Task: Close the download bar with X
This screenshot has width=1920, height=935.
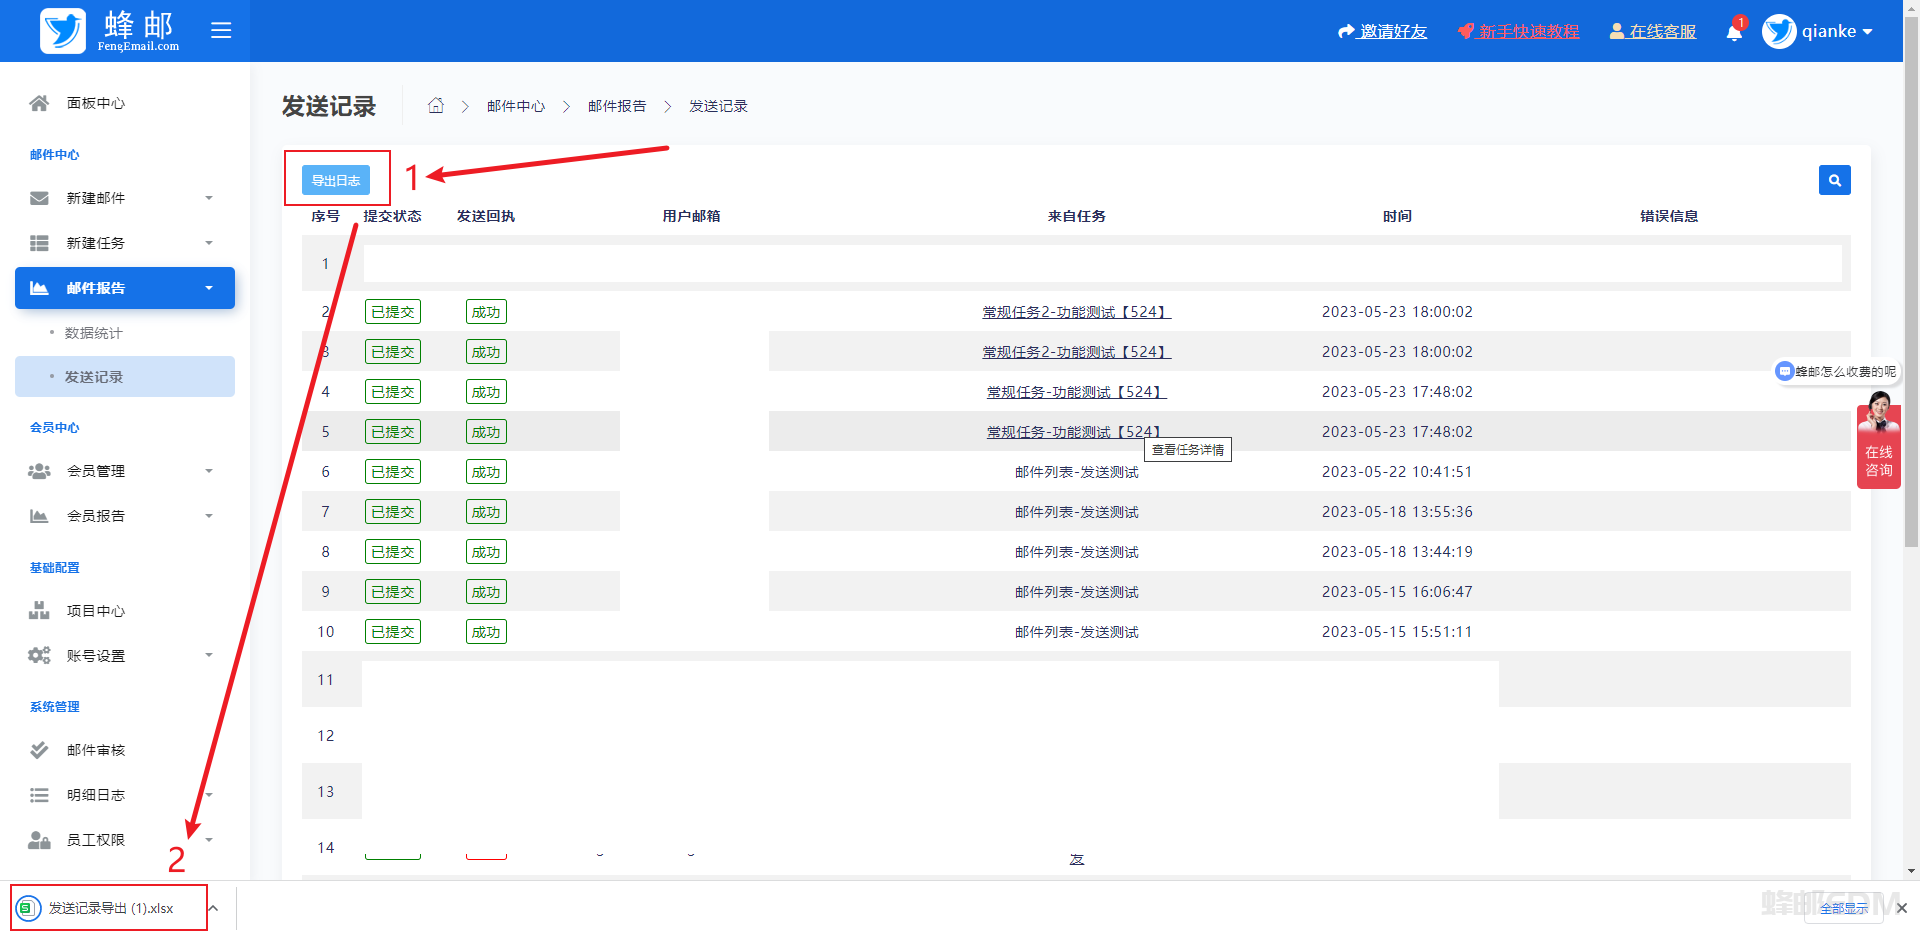Action: 1901,908
